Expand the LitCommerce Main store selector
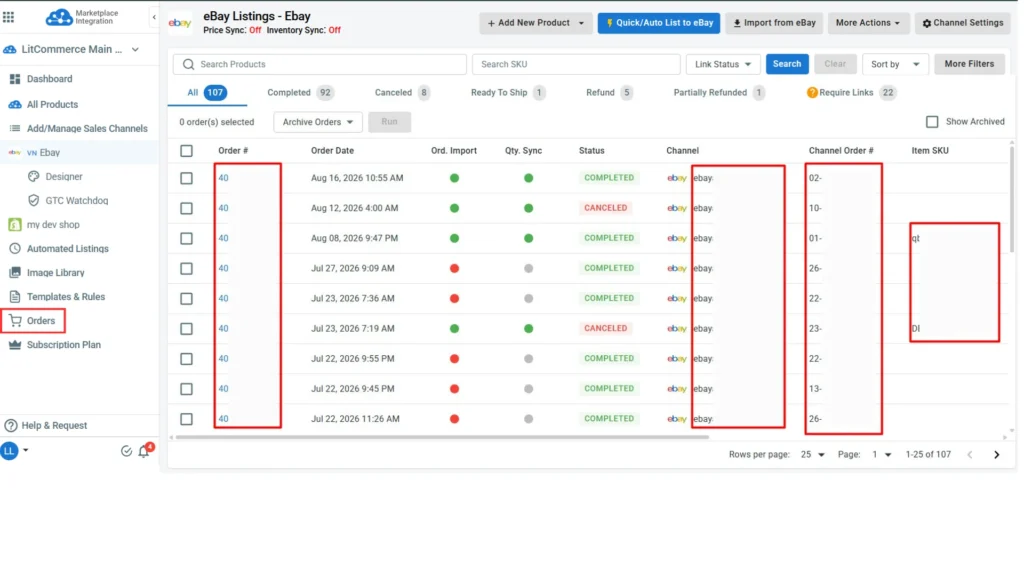1024x576 pixels. [135, 50]
